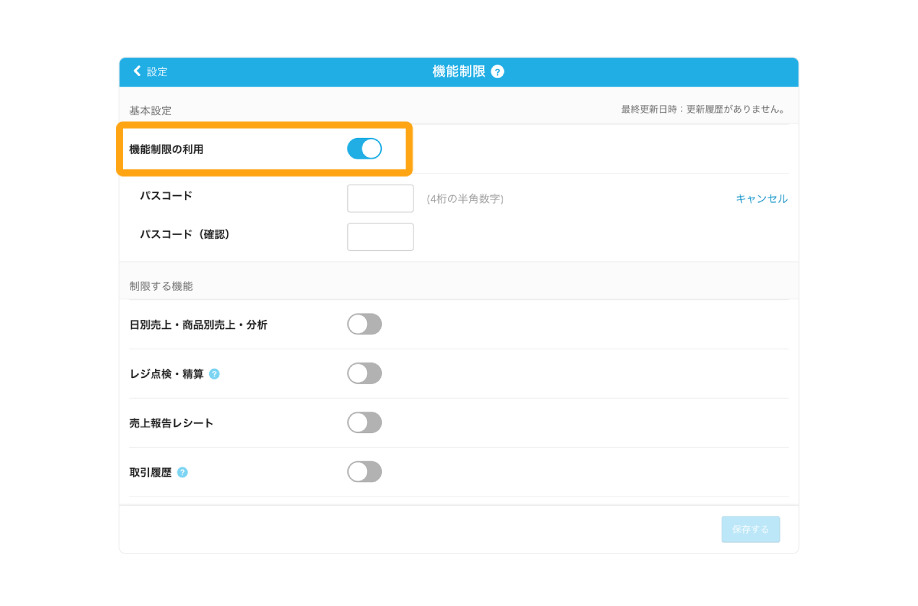Screen dimensions: 918x606
Task: Enable the レジ点検・精算 restriction toggle
Action: (x=364, y=373)
